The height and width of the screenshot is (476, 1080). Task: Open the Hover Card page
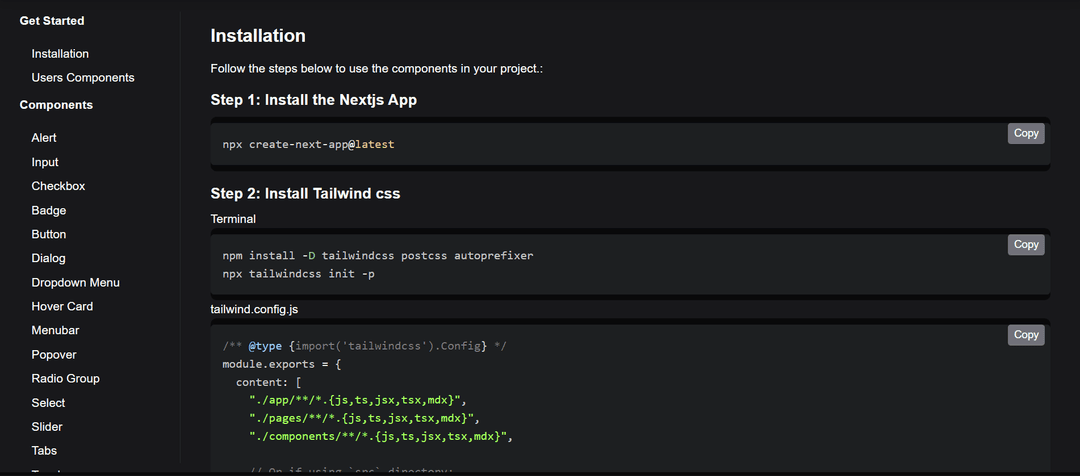click(x=62, y=307)
